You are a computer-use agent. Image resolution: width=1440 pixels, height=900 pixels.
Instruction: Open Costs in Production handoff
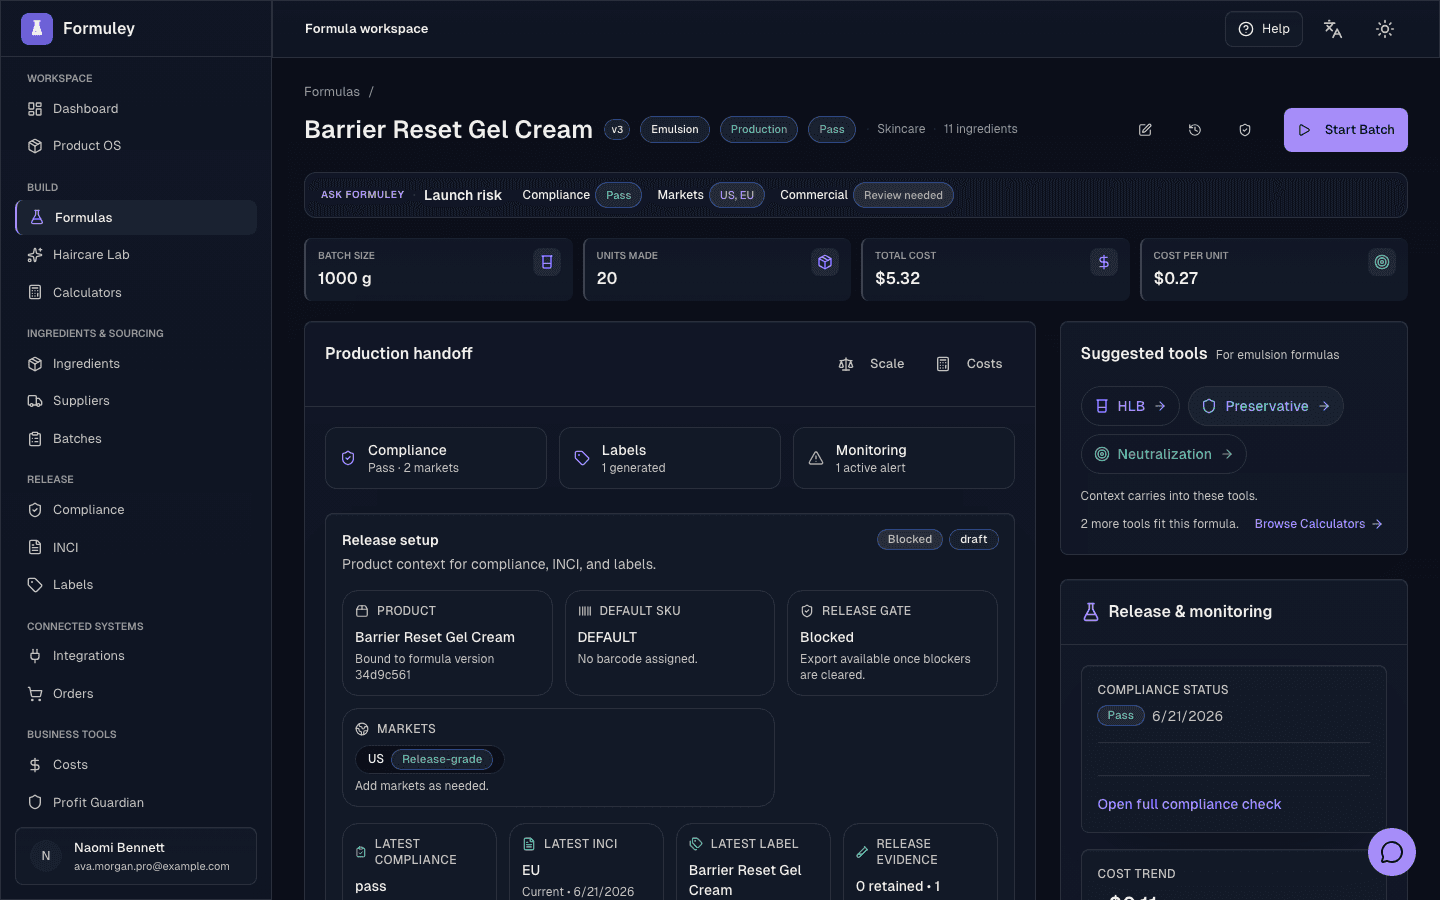pos(969,364)
